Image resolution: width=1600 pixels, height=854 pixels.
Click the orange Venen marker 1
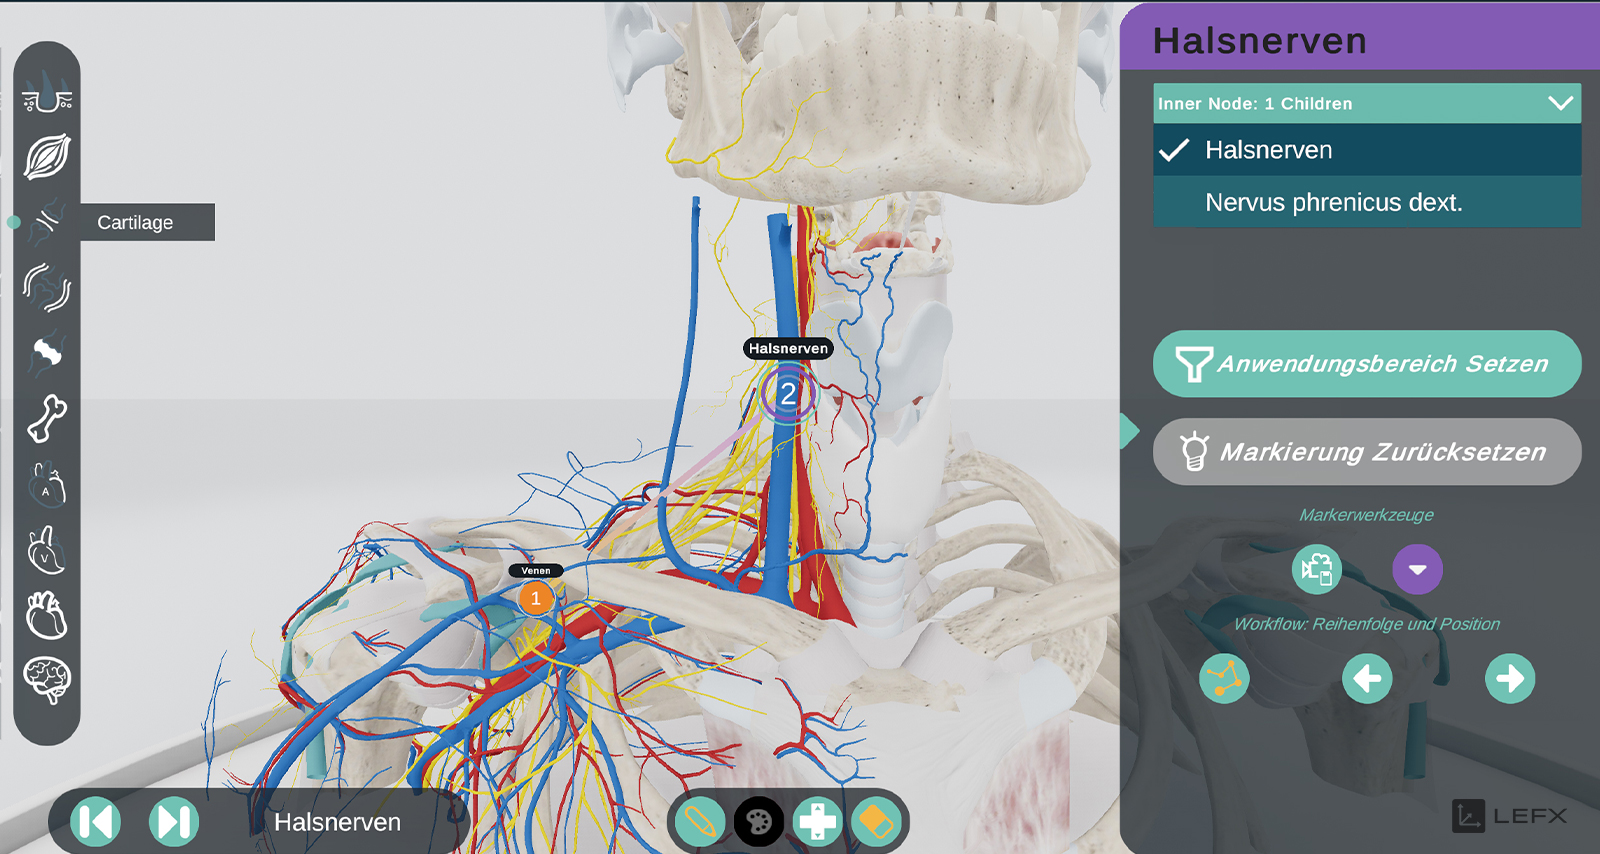point(536,598)
